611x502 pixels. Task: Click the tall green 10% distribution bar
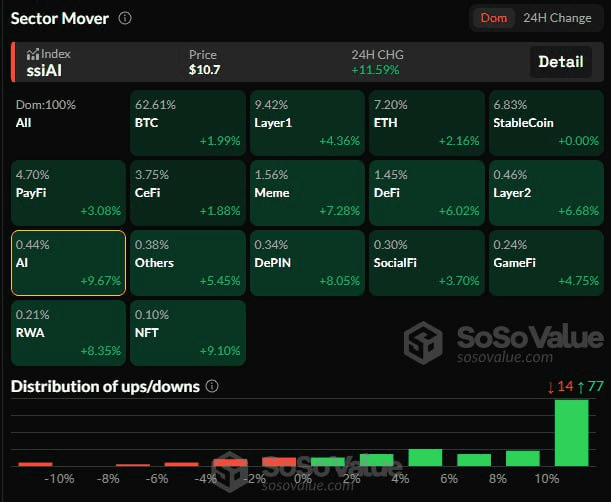[572, 432]
